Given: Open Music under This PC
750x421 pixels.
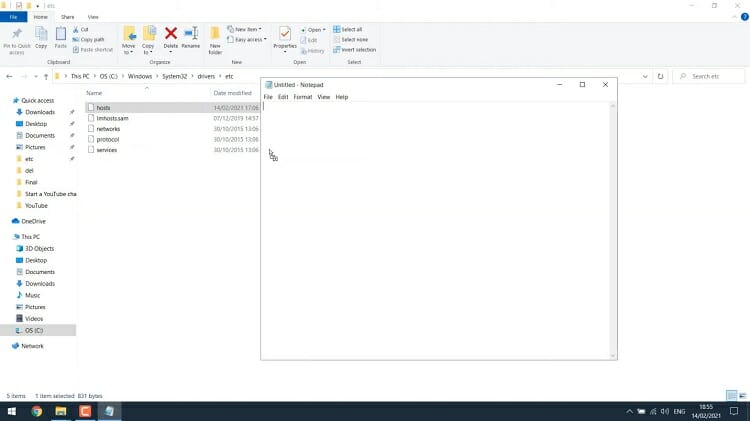Looking at the screenshot, I should [x=33, y=295].
